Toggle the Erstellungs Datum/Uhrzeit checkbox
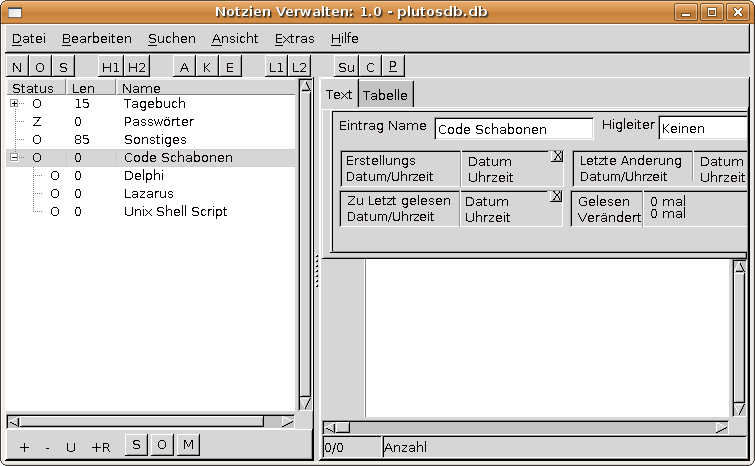 (x=557, y=156)
